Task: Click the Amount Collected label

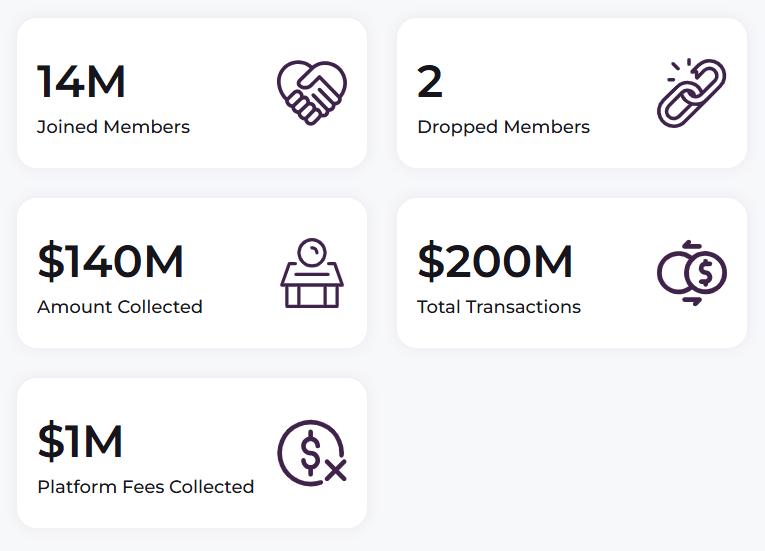Action: pos(120,307)
